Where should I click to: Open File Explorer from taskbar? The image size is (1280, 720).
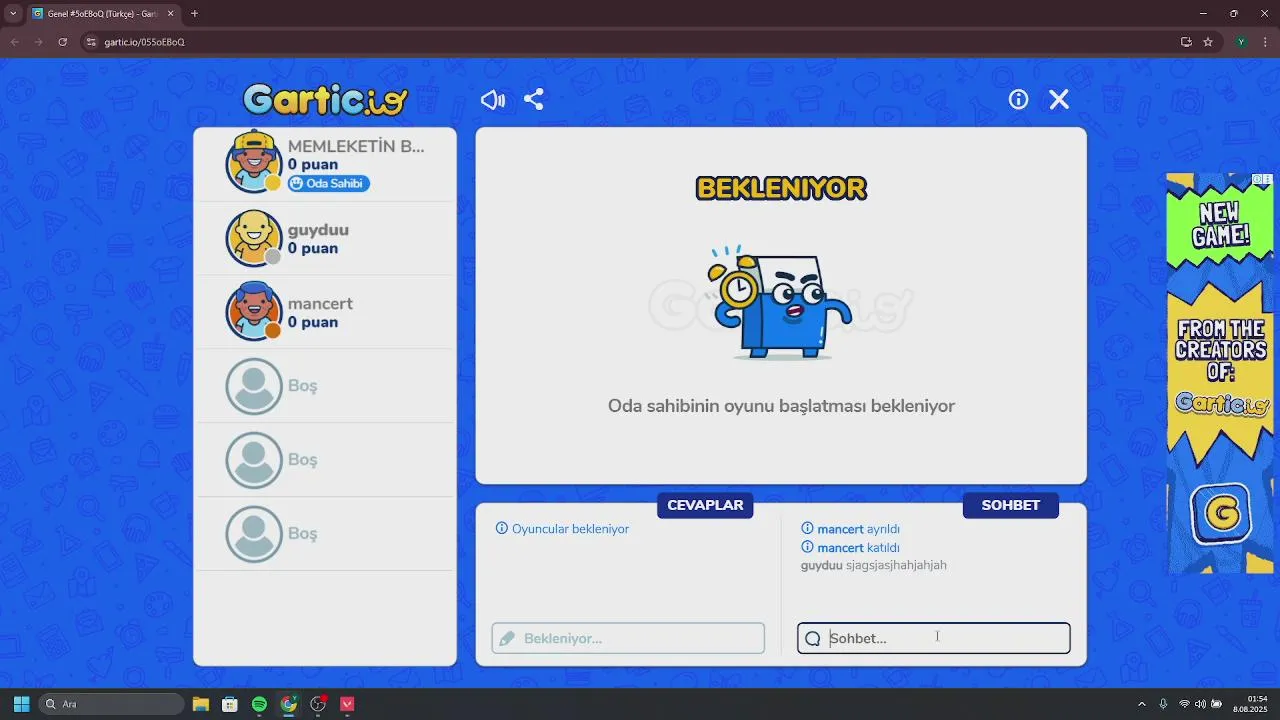point(200,704)
